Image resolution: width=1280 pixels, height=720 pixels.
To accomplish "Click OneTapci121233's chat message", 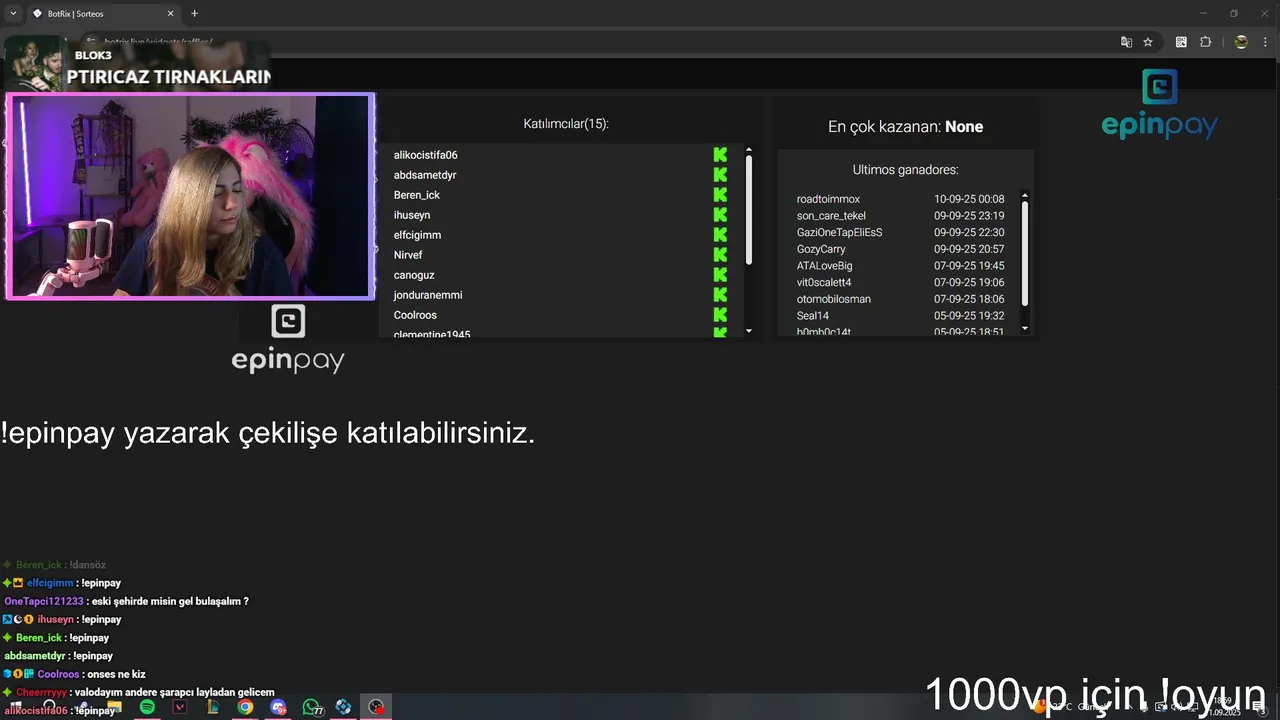I will (127, 601).
